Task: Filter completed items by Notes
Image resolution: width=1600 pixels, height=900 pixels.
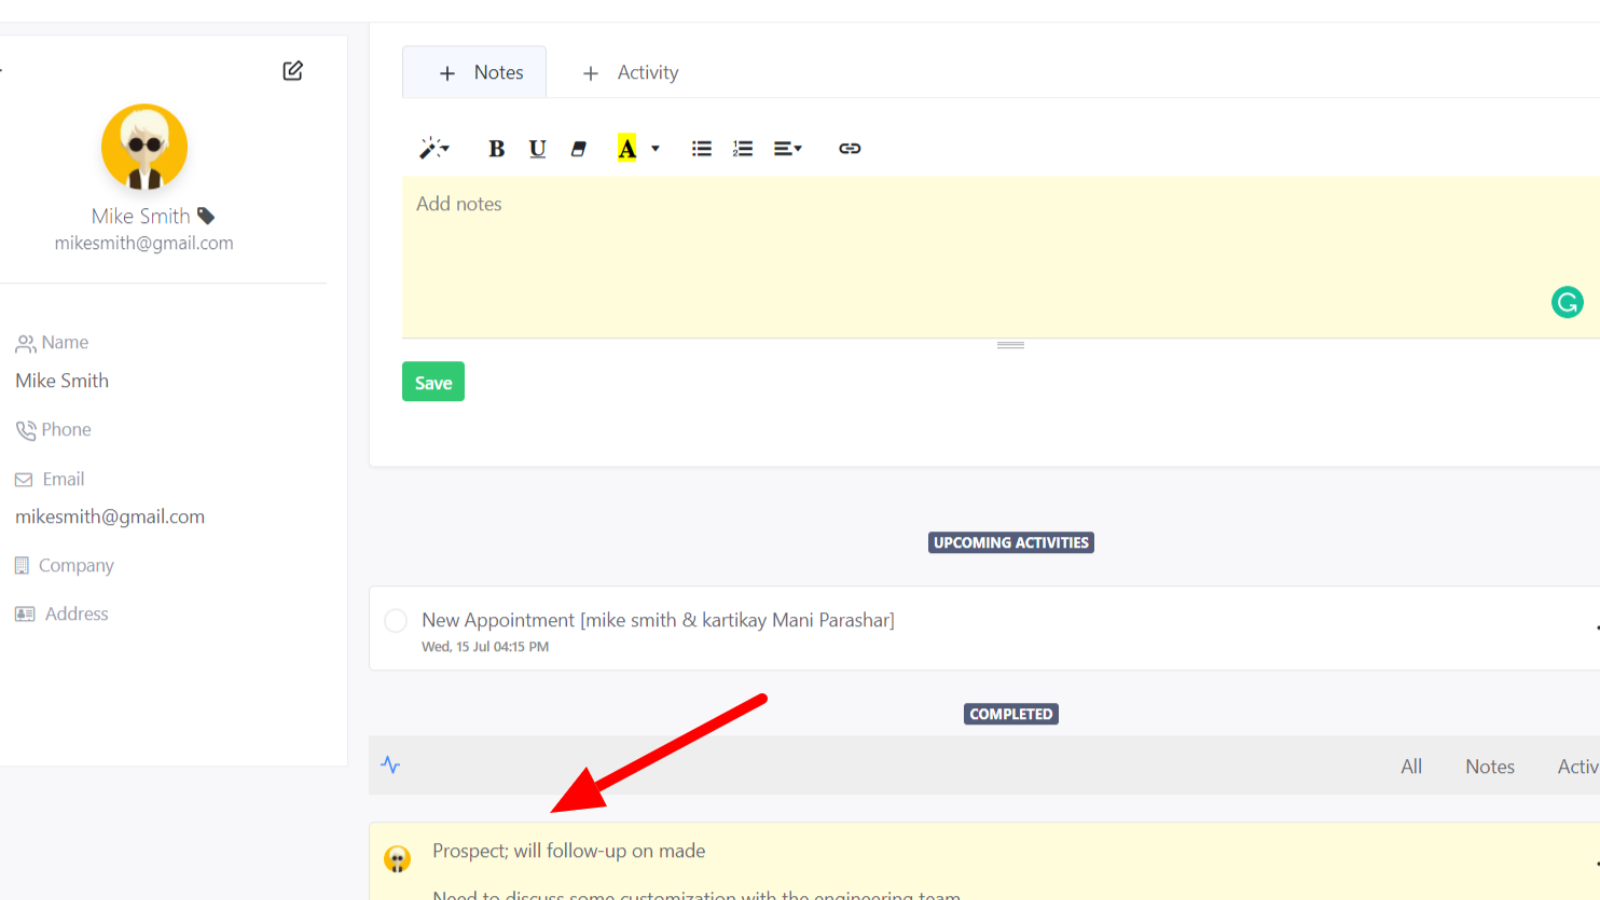Action: (1489, 767)
